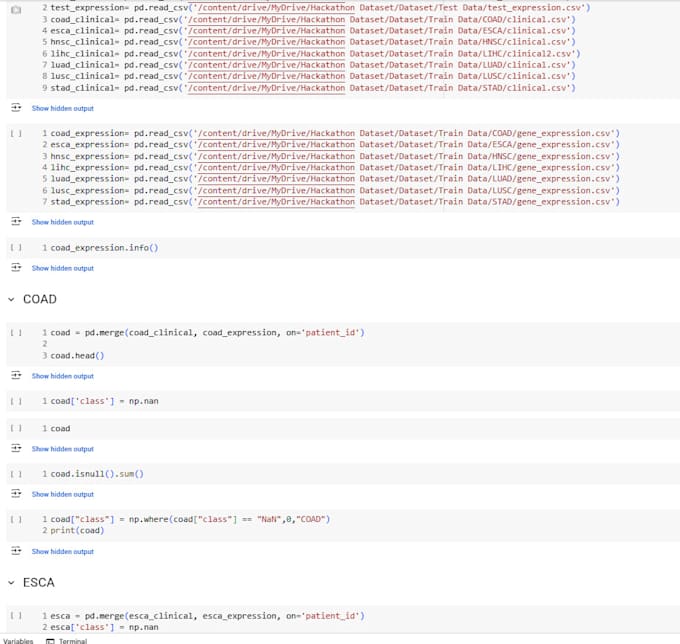The height and width of the screenshot is (644, 680).
Task: Click output toggle icon under clinical read_csv cell
Action: click(16, 108)
